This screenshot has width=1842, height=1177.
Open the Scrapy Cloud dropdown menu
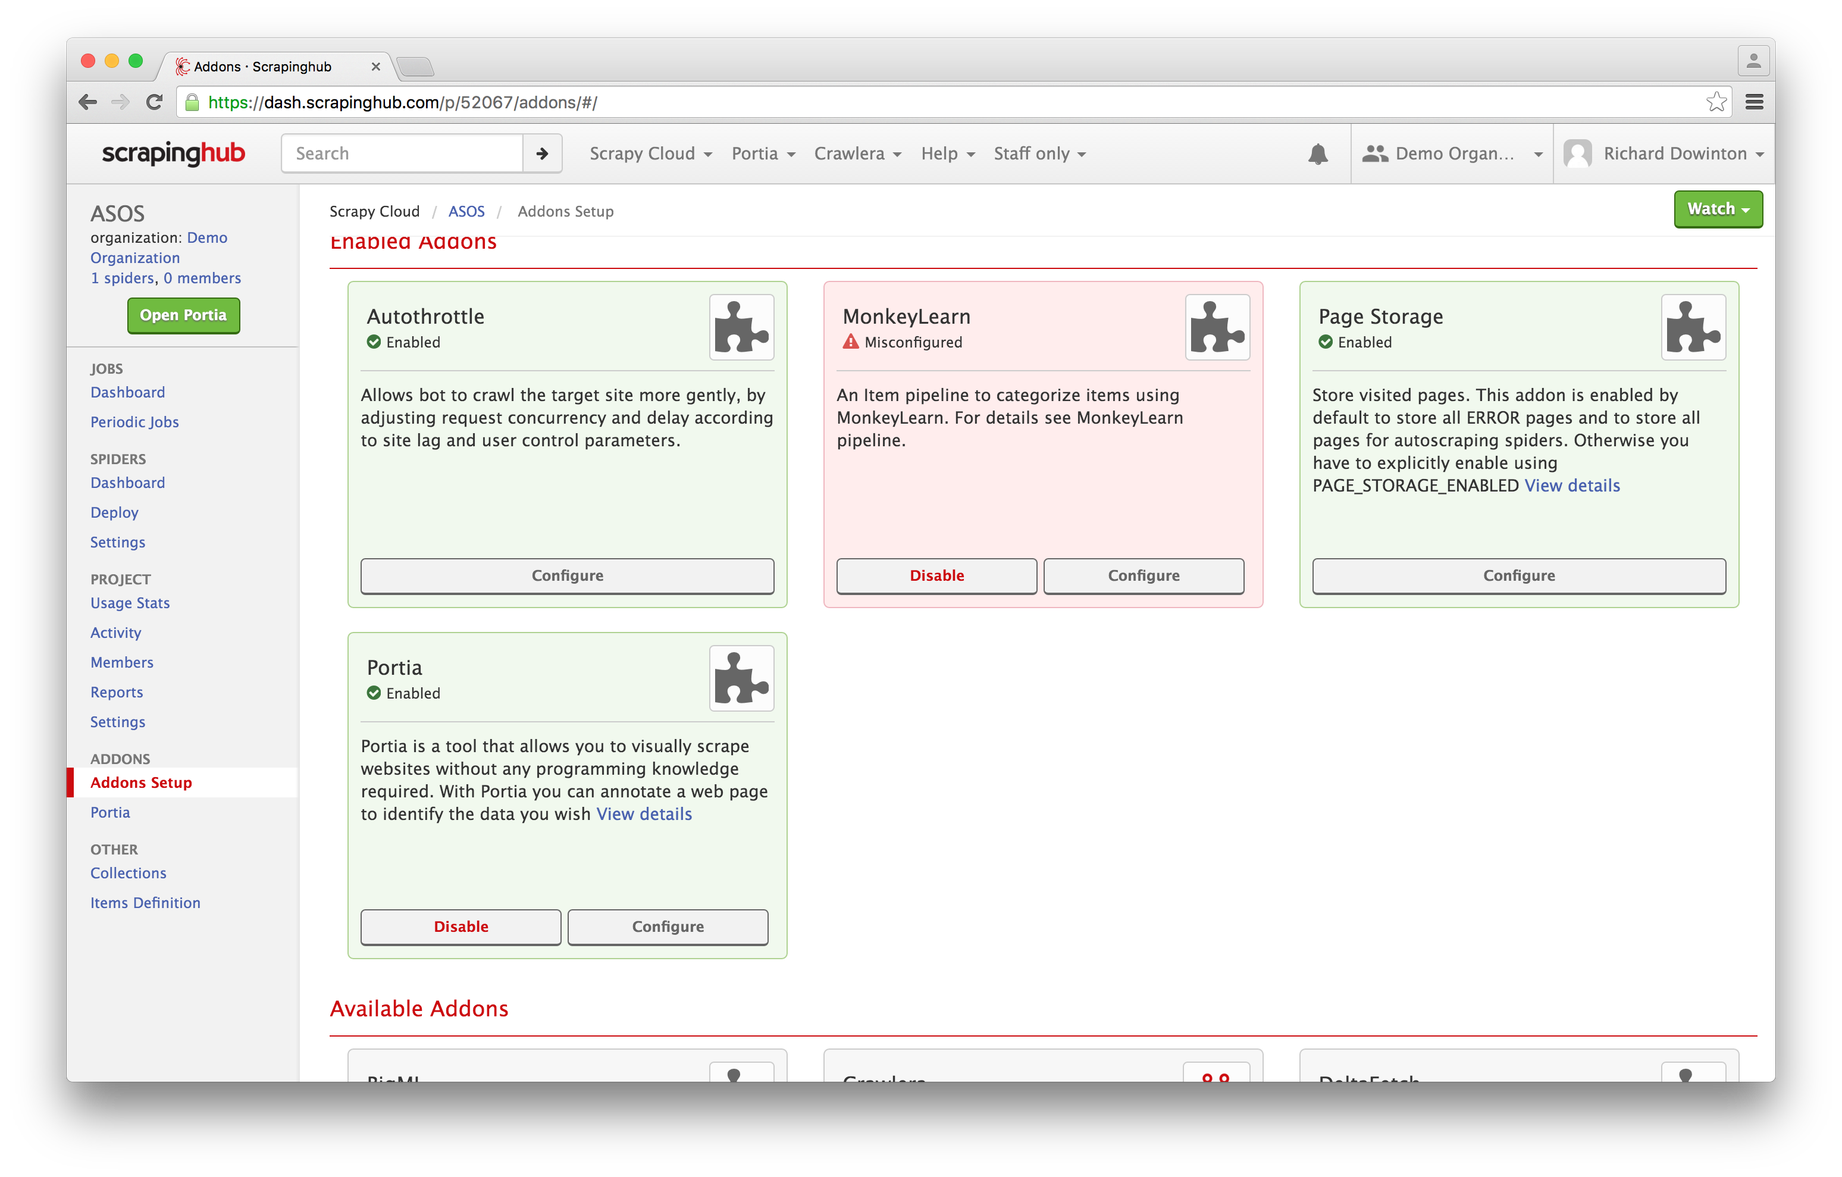coord(651,154)
